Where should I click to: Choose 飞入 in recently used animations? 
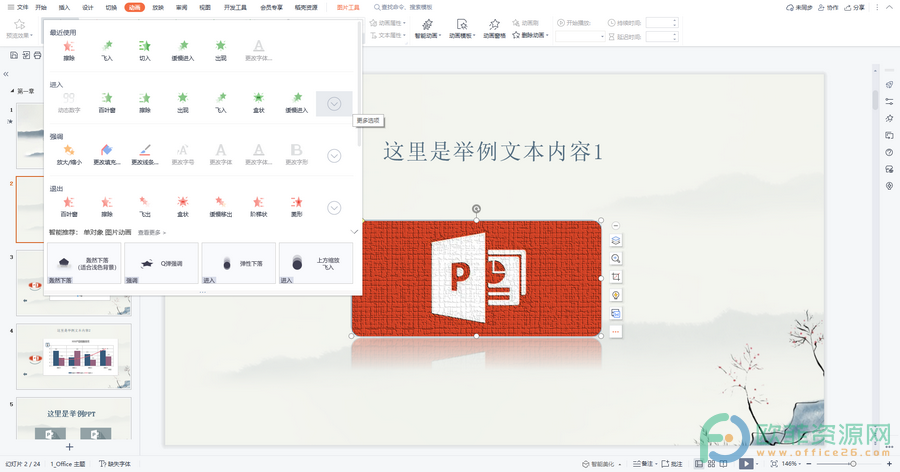tap(107, 51)
